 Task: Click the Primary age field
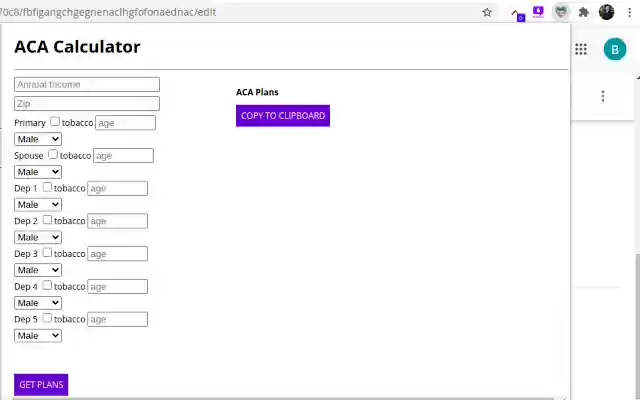point(125,123)
